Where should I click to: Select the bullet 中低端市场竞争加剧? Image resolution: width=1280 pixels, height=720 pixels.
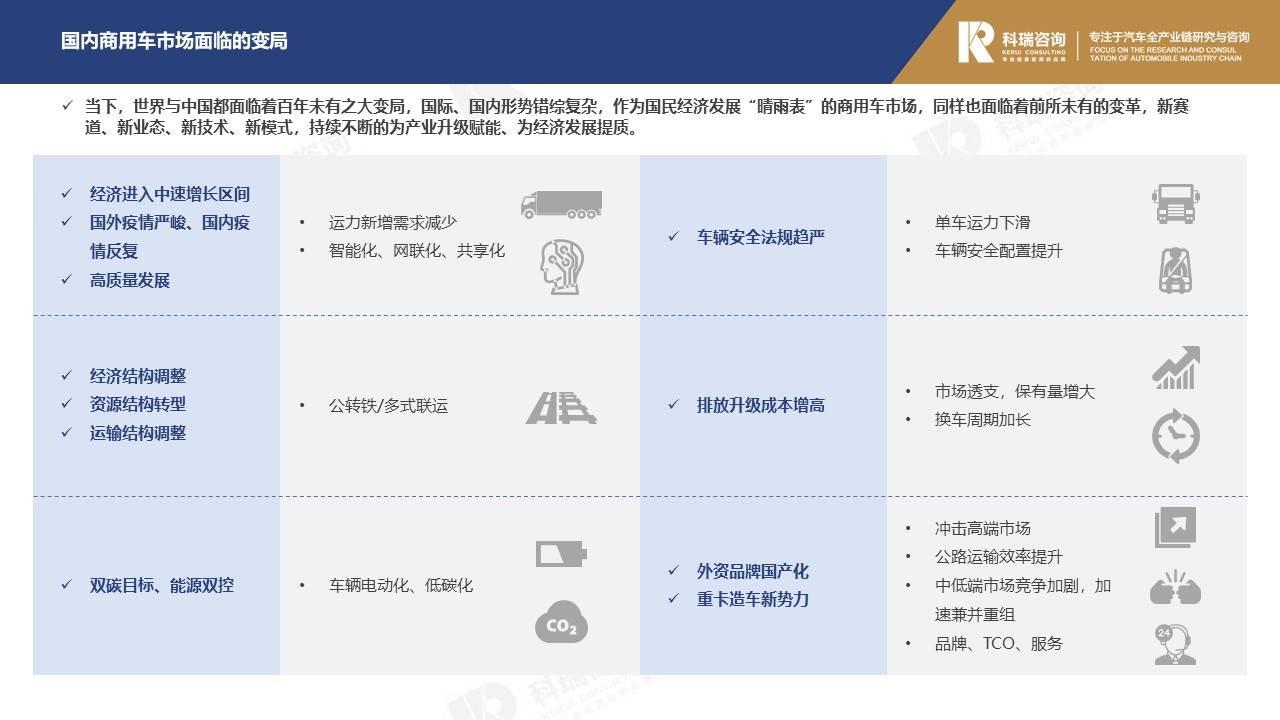1023,600
